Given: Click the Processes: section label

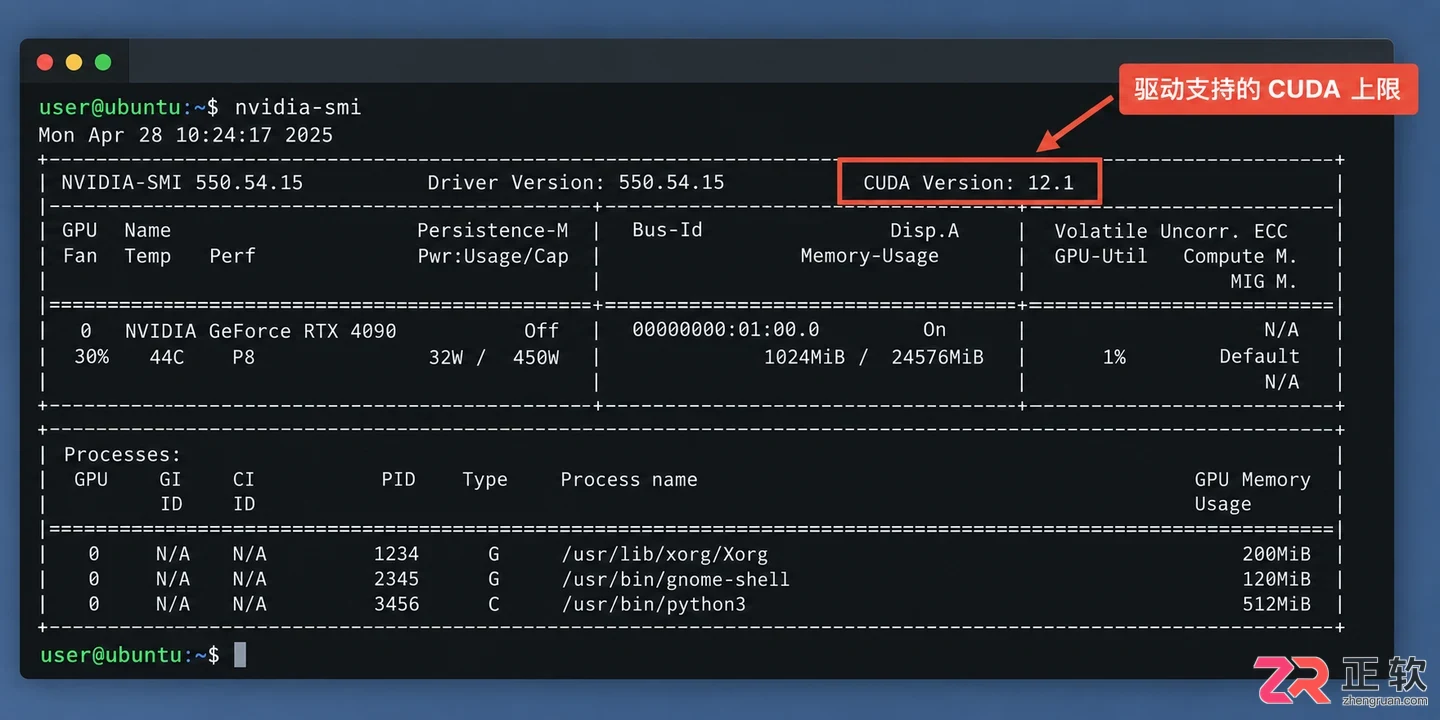Looking at the screenshot, I should 123,455.
